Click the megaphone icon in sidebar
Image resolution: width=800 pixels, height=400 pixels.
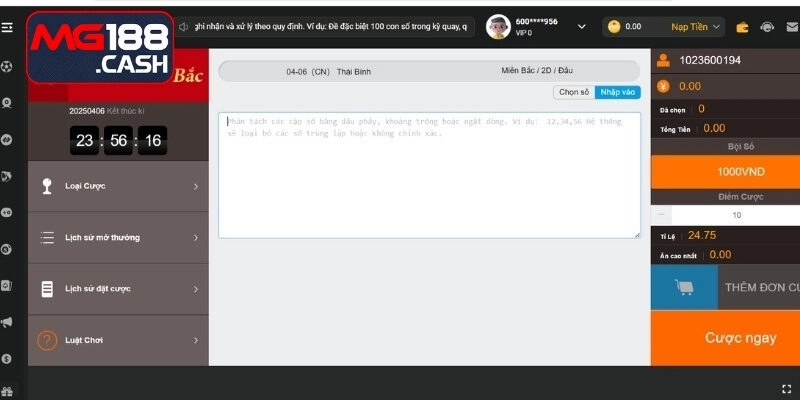pos(7,322)
